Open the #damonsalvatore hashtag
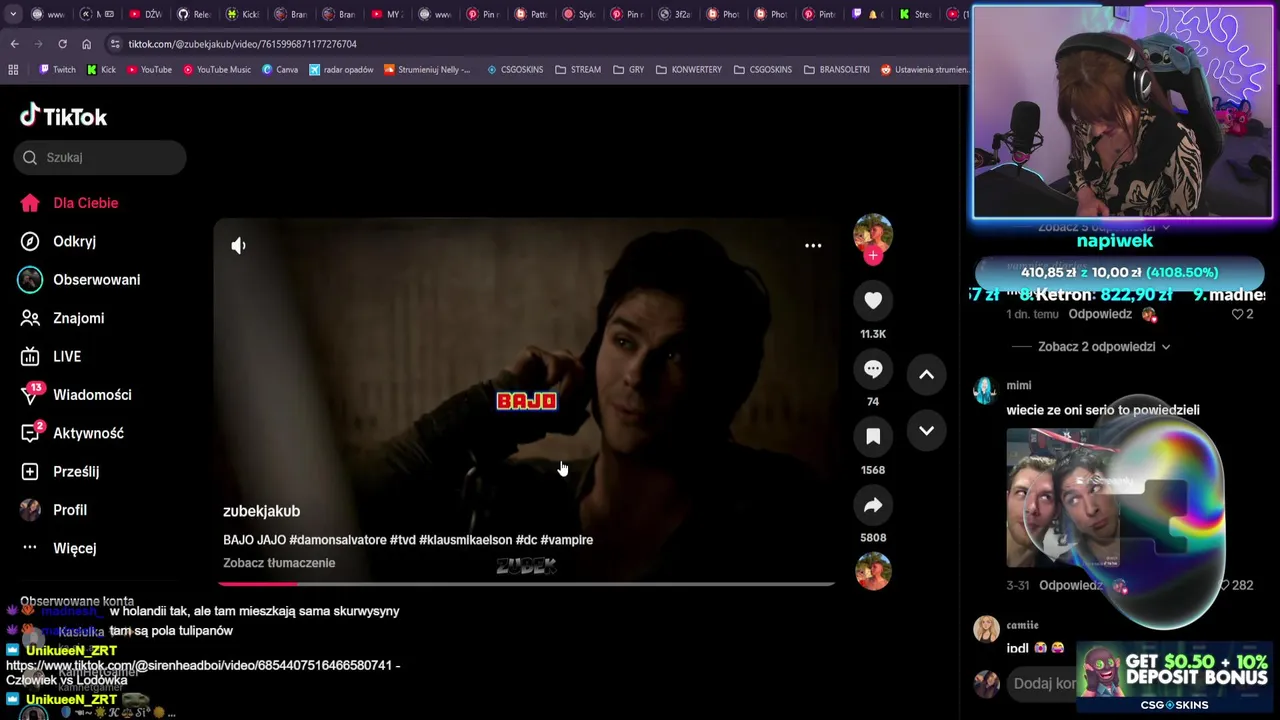The height and width of the screenshot is (720, 1280). point(337,540)
